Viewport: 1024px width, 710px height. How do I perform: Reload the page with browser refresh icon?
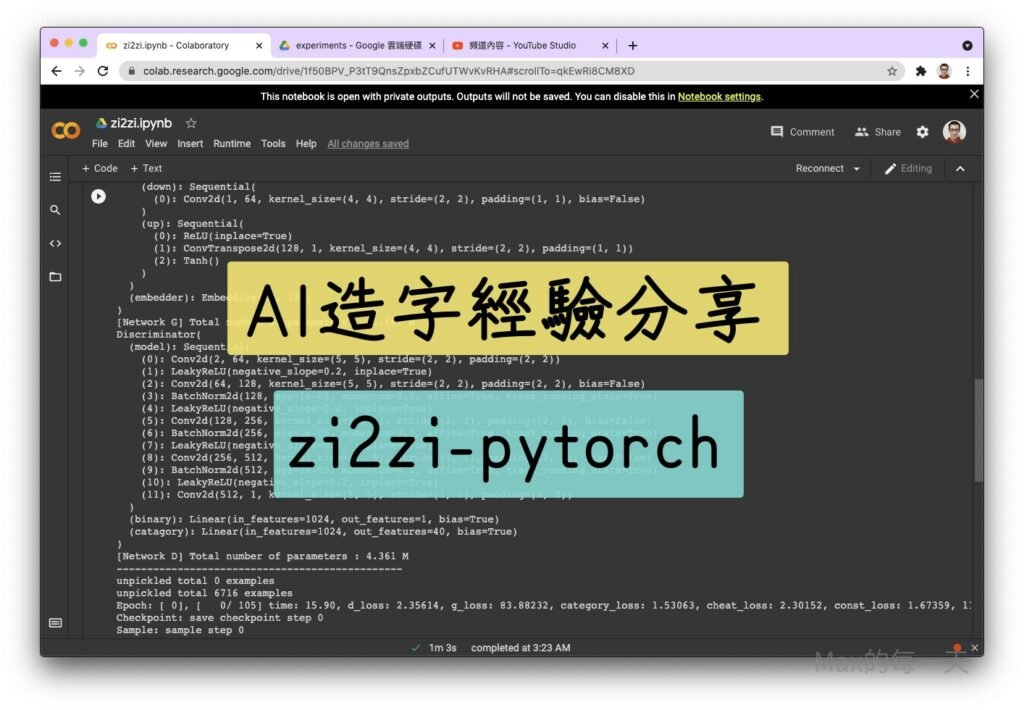103,71
